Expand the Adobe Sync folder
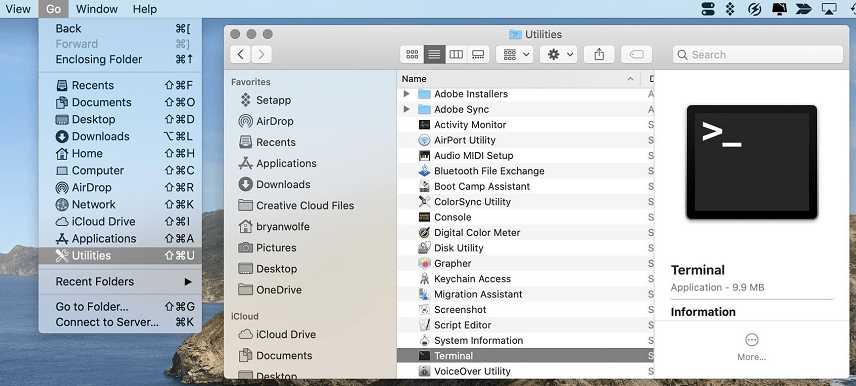The height and width of the screenshot is (386, 856). click(406, 109)
